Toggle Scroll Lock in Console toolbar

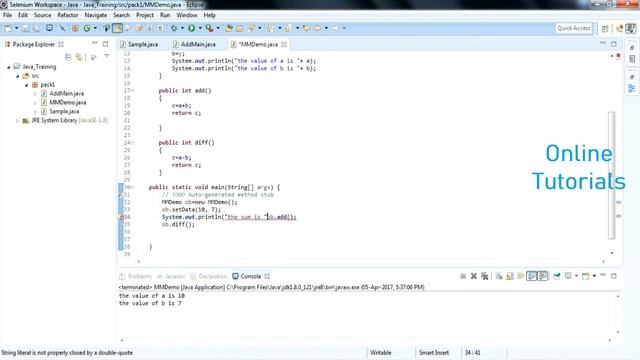tap(510, 276)
